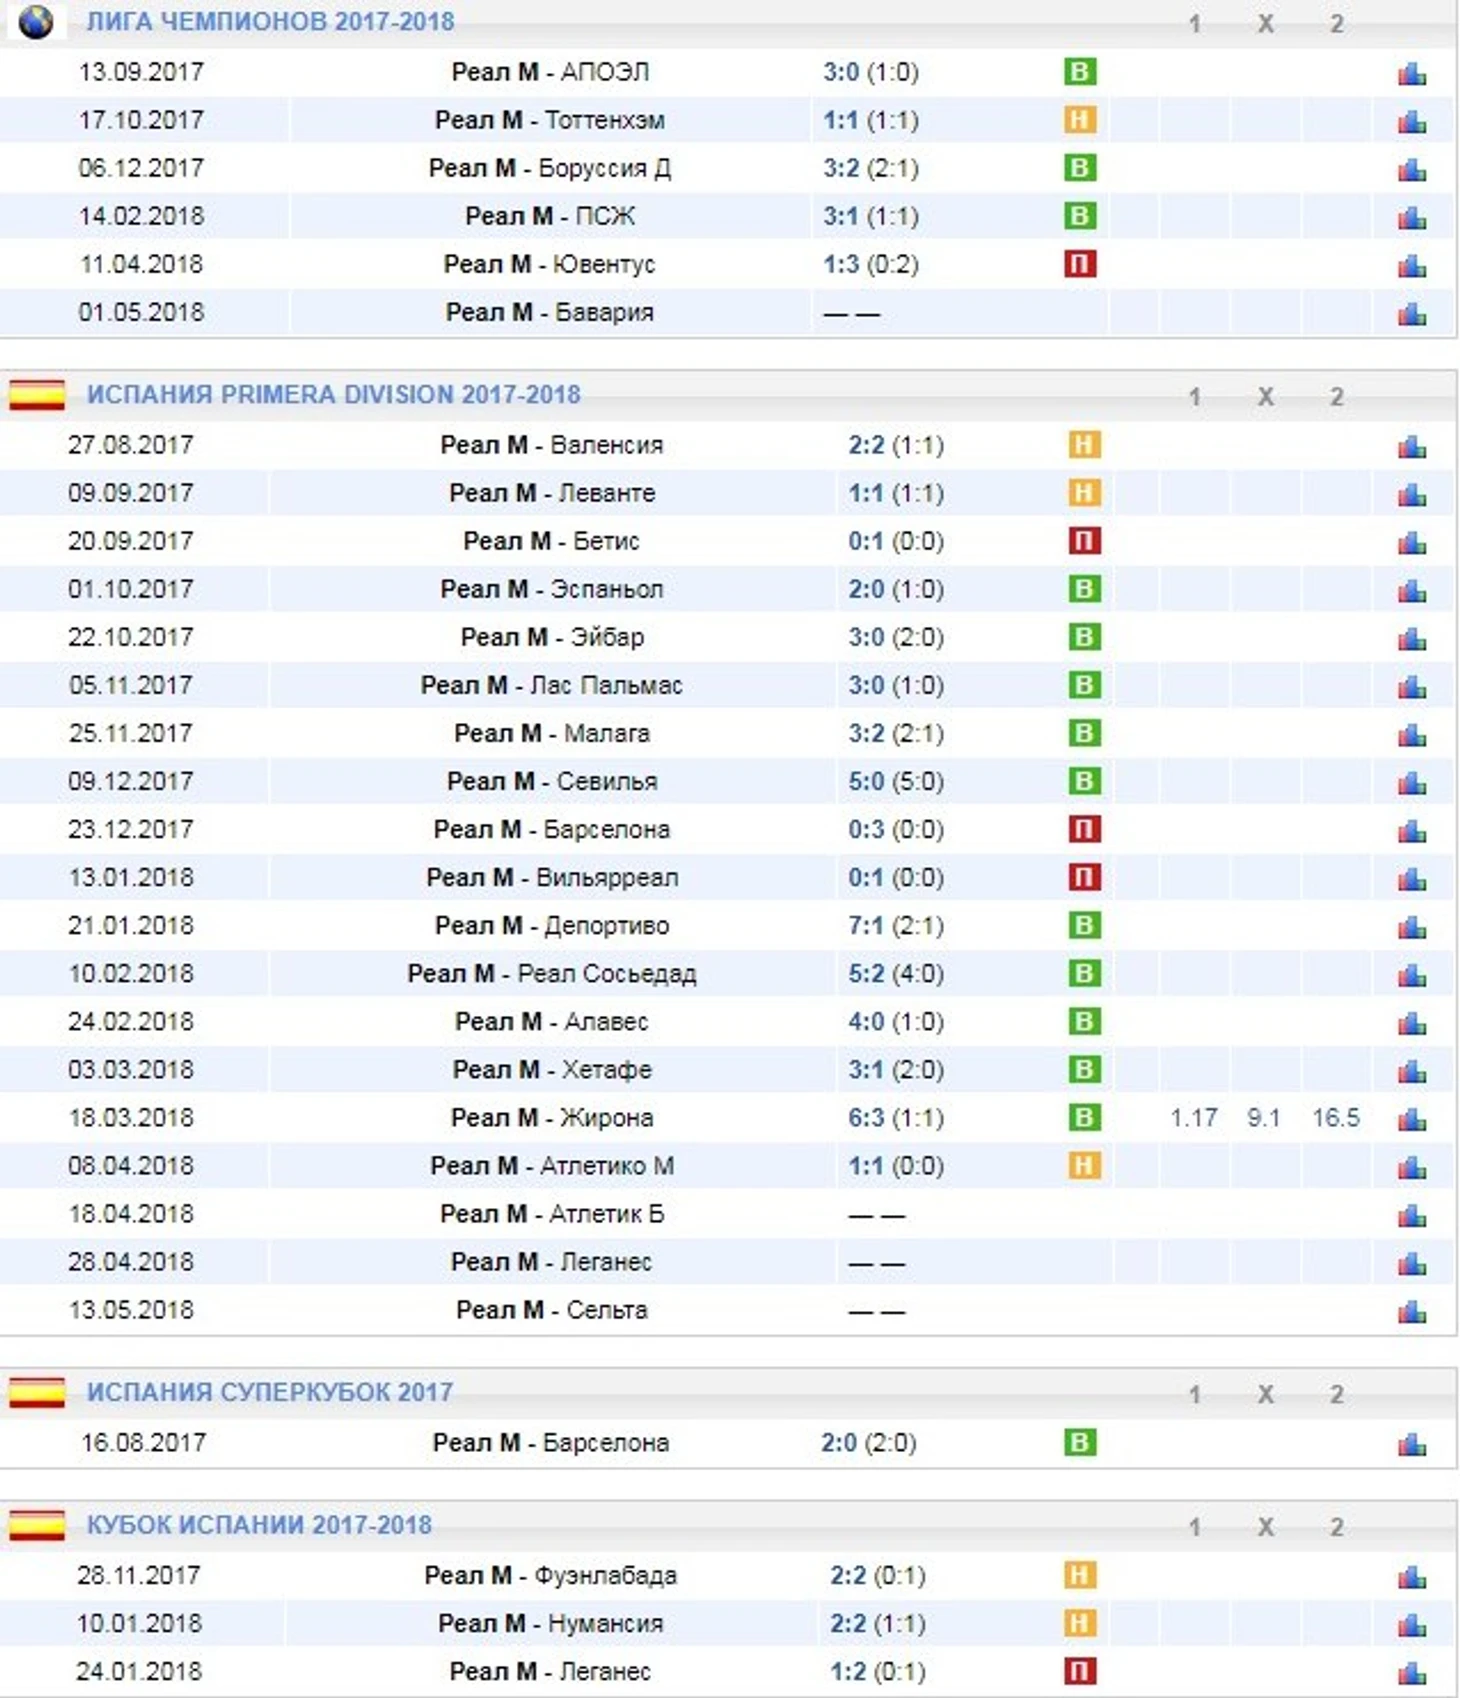Screen dimensions: 1460x1698
Task: Open the Кубок Испании 2017-2018 link
Action: coord(259,1525)
